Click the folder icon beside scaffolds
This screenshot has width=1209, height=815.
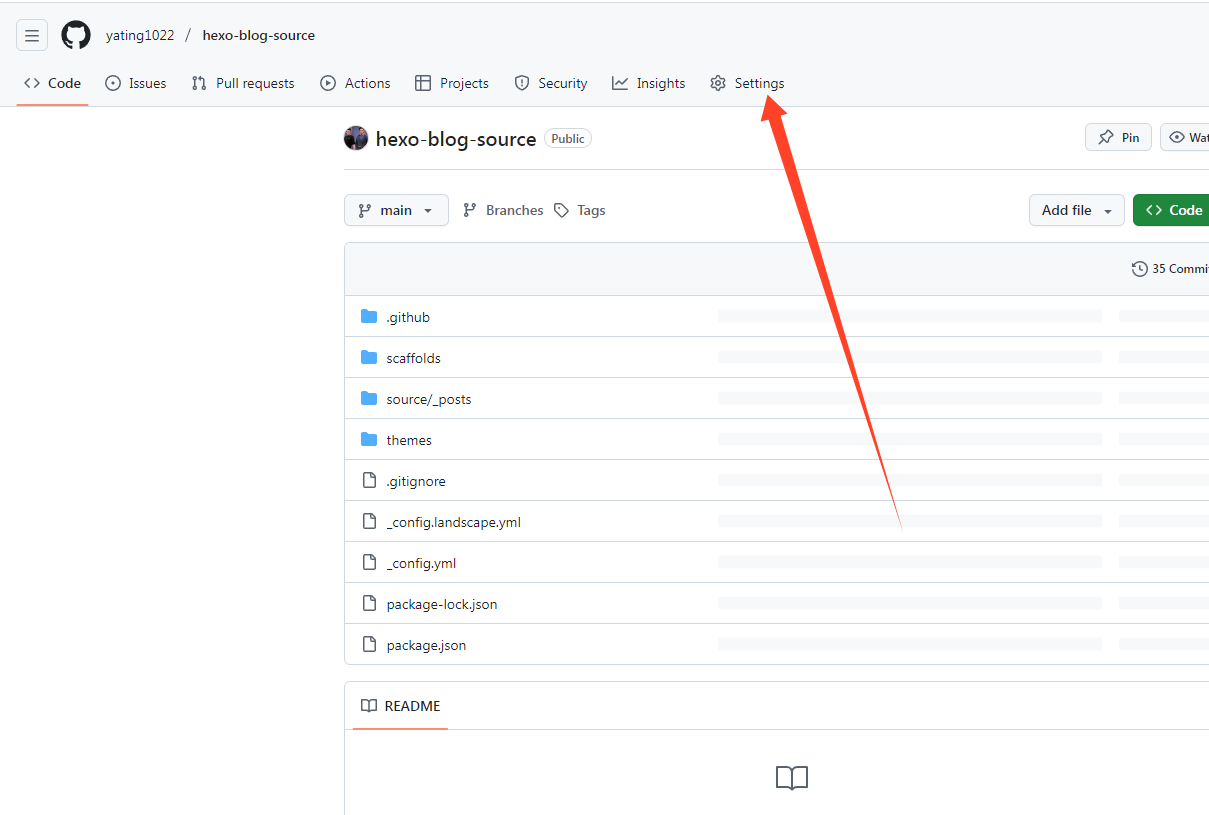[369, 357]
